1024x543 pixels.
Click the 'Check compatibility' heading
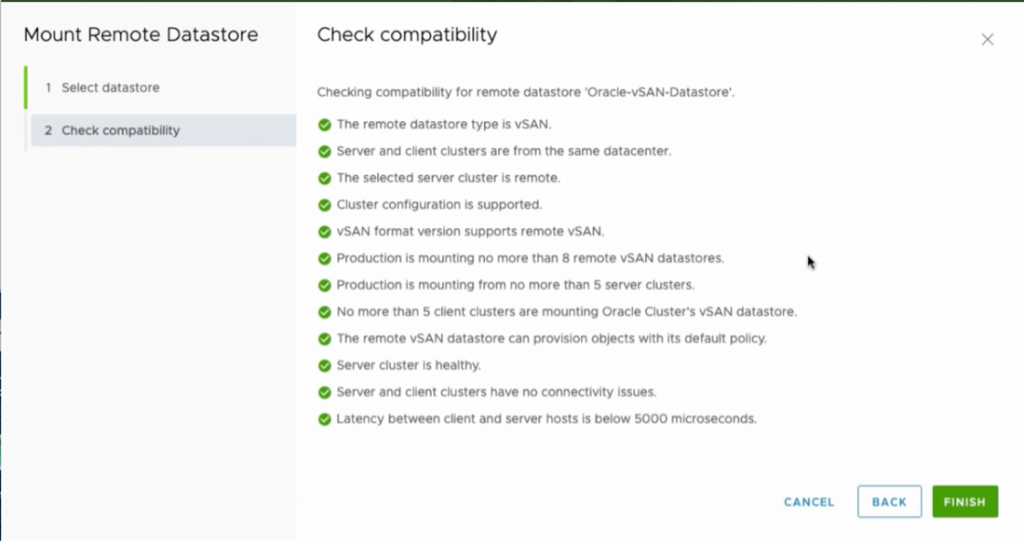[407, 36]
